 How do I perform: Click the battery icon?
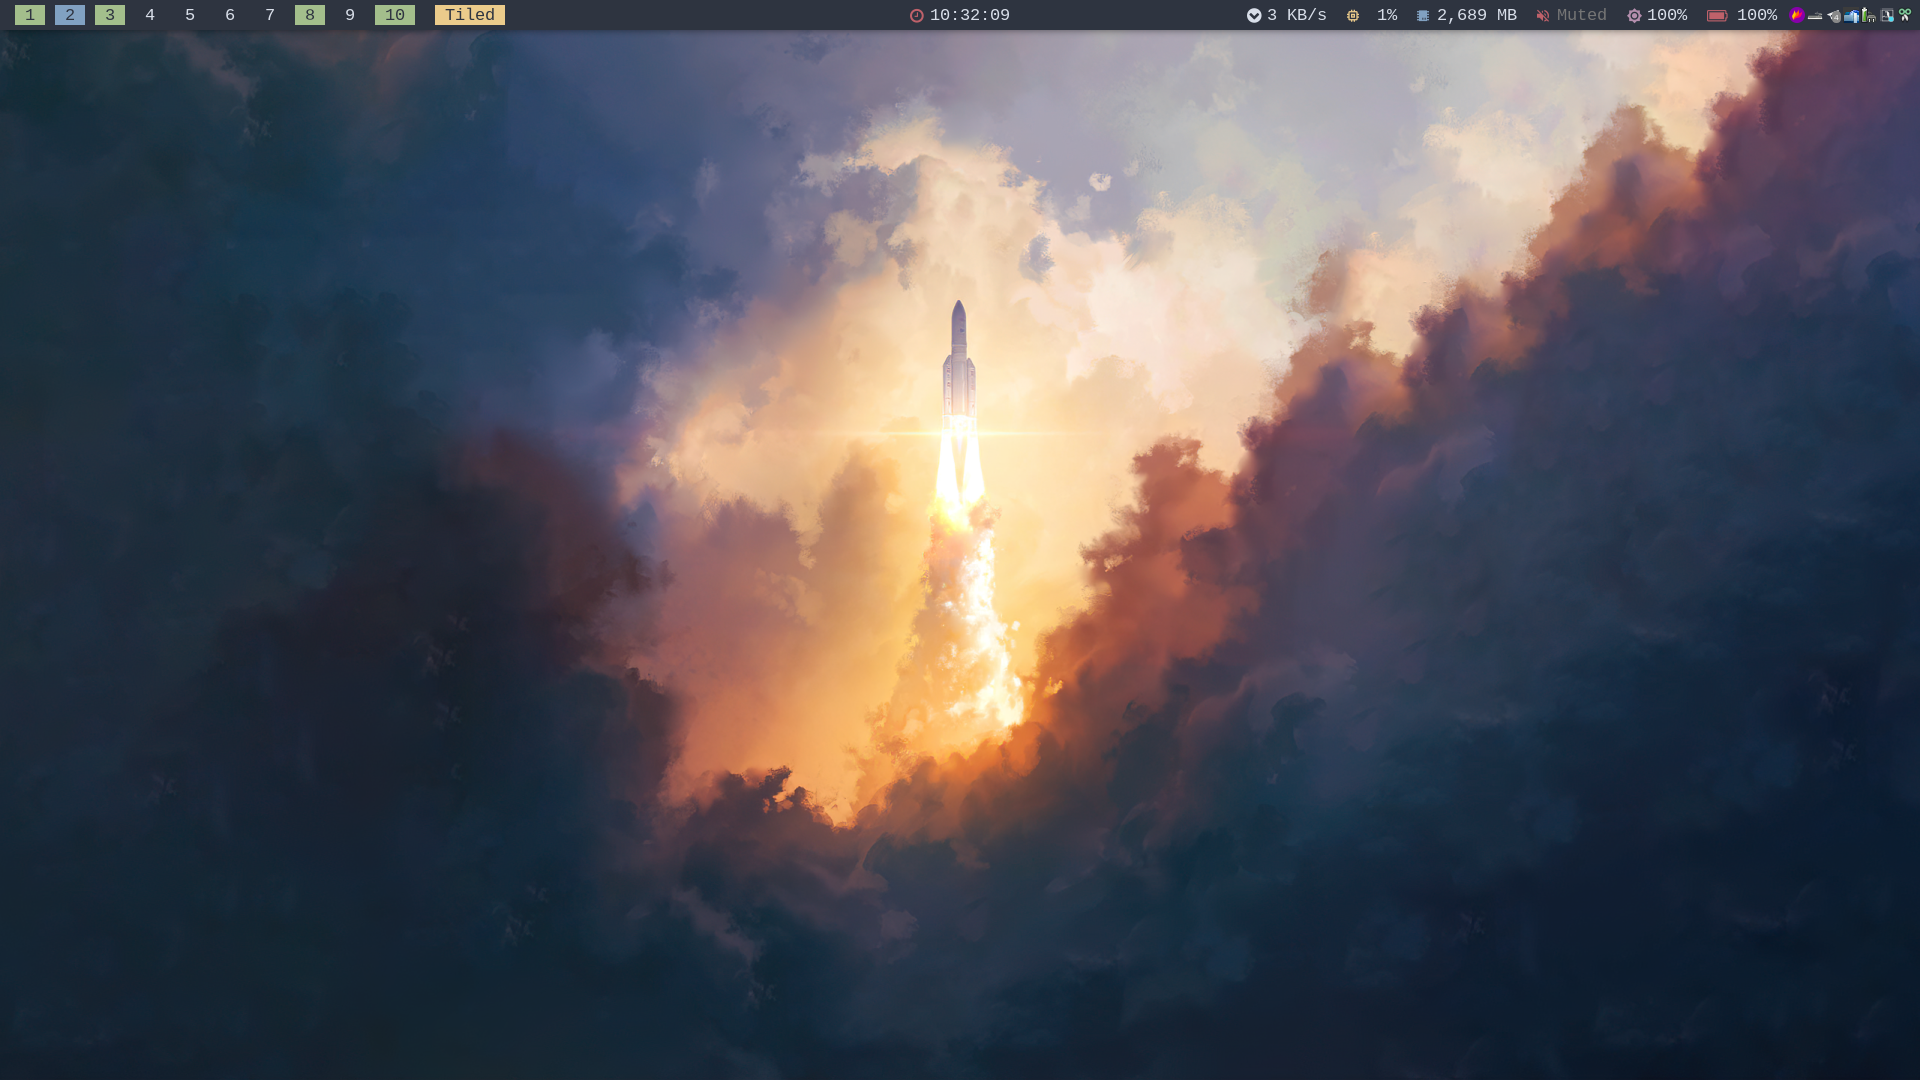[x=1717, y=15]
